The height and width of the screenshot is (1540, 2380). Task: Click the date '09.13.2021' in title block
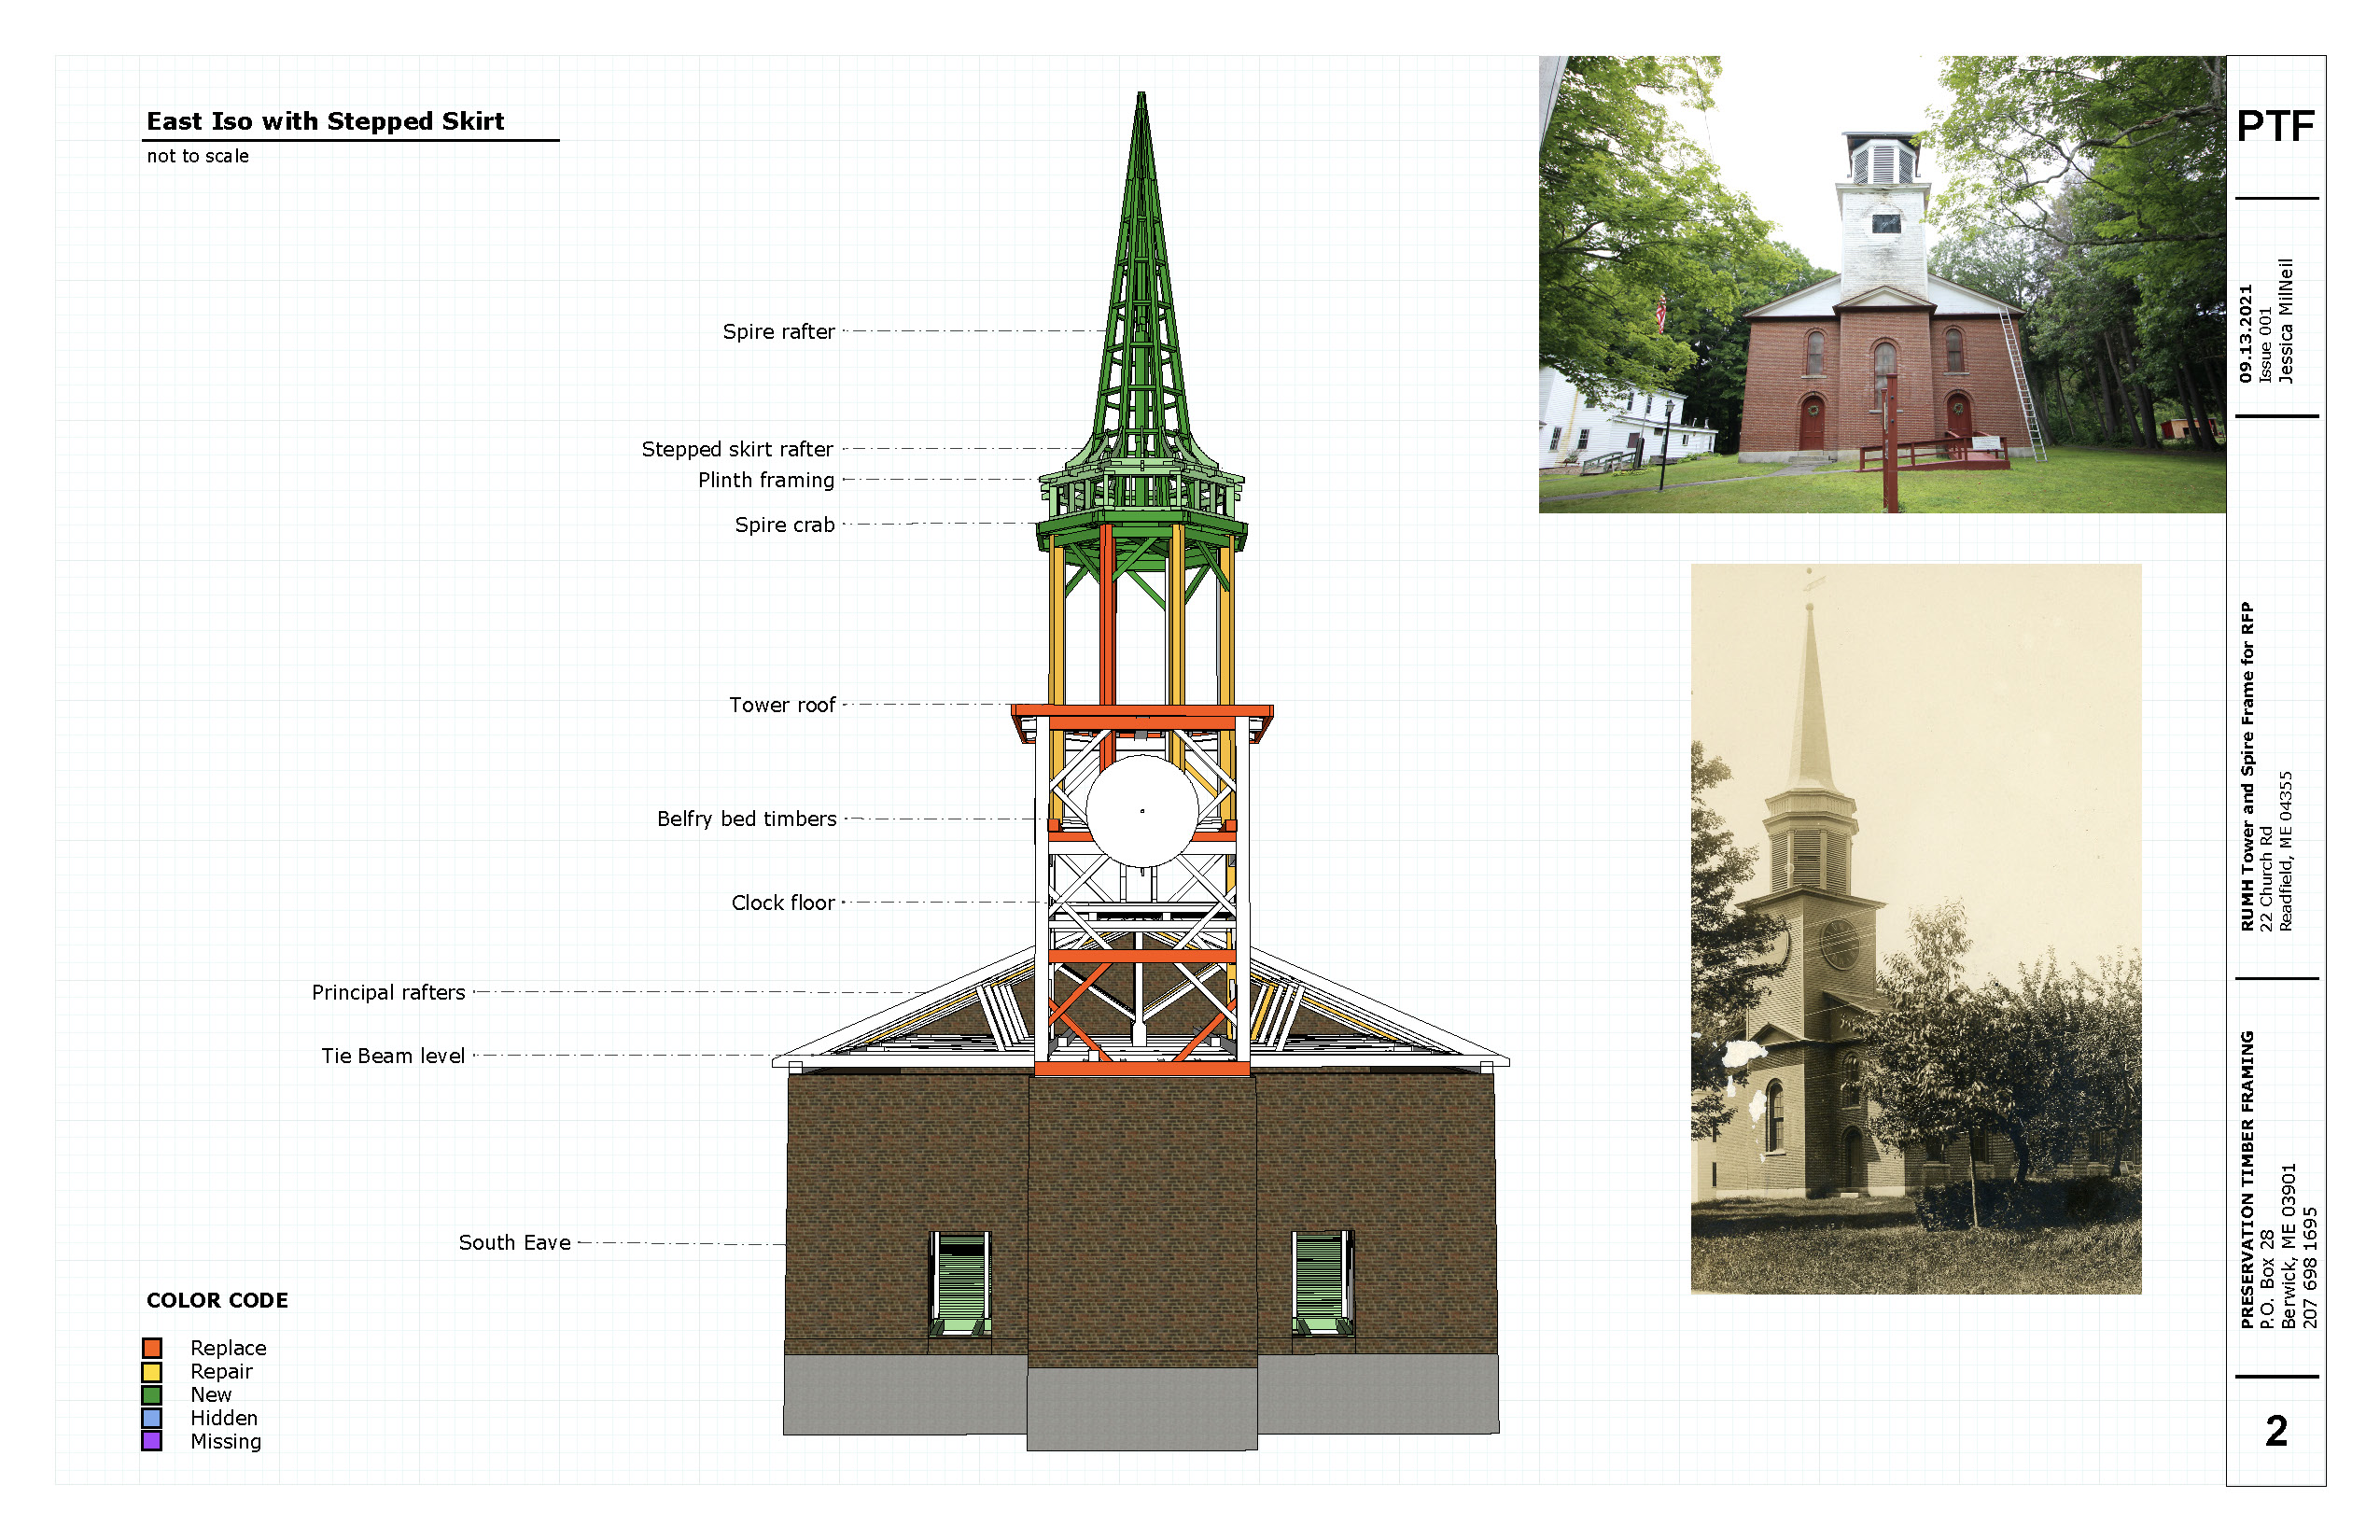tap(2246, 333)
